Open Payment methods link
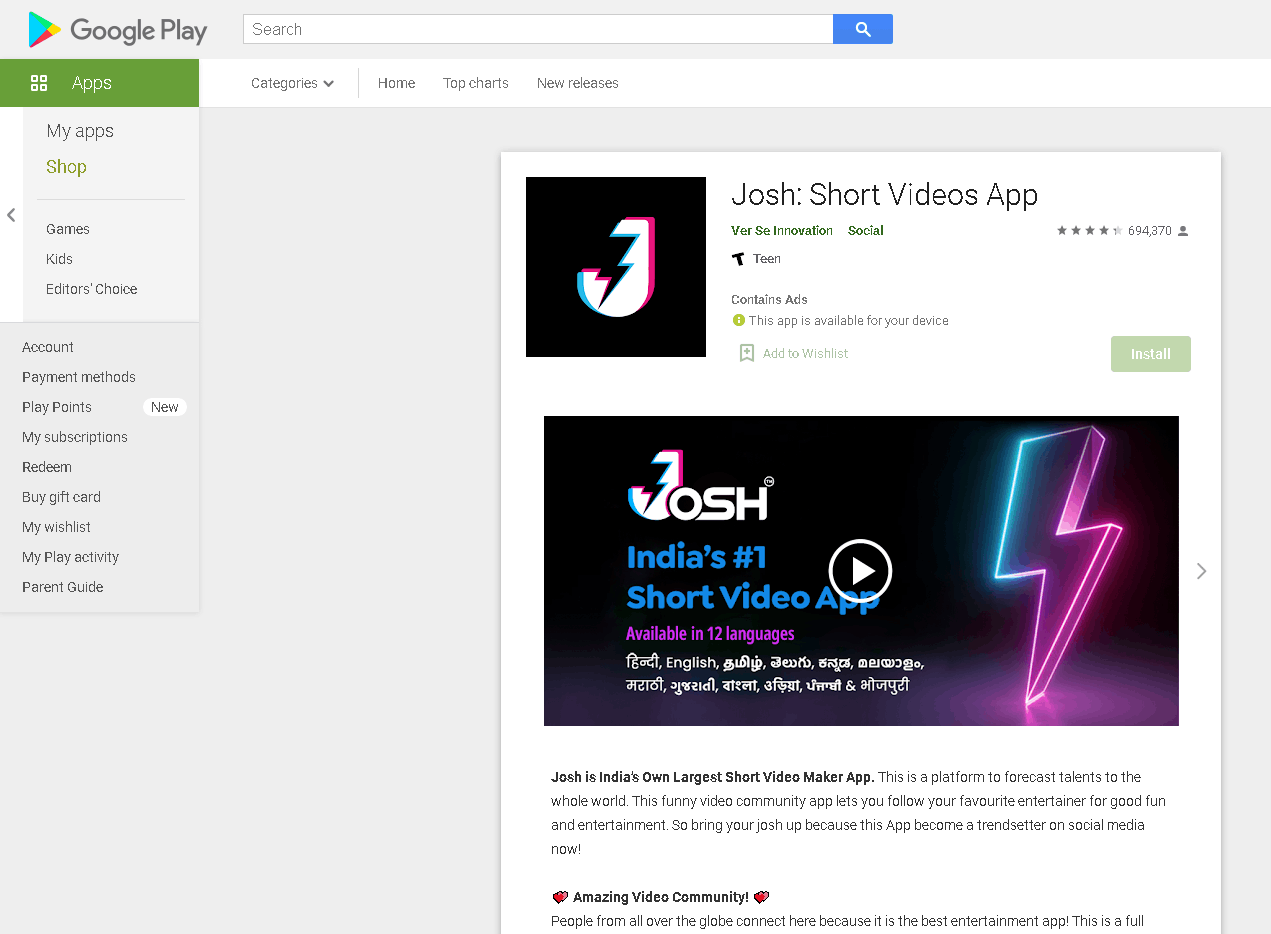 [79, 377]
